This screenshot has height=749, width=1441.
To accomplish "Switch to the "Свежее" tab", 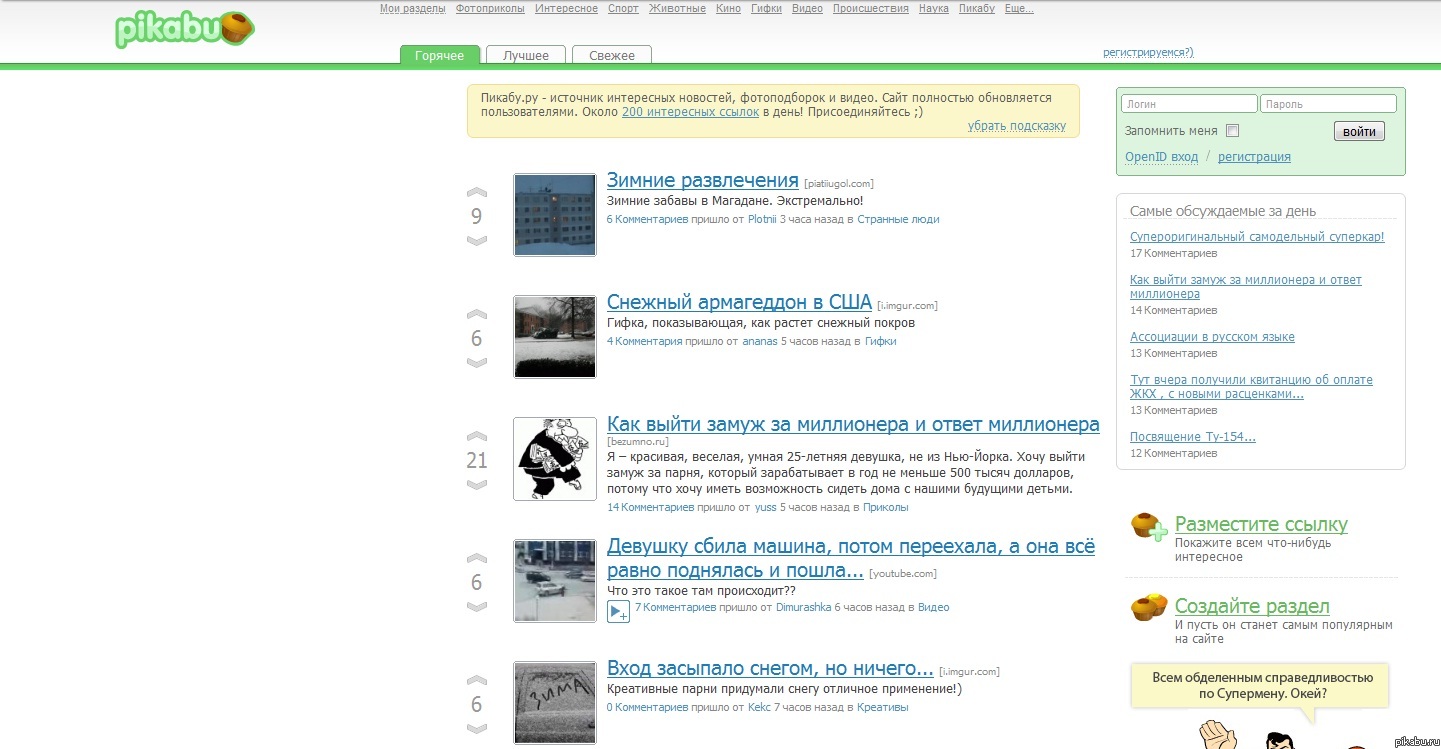I will pos(611,56).
